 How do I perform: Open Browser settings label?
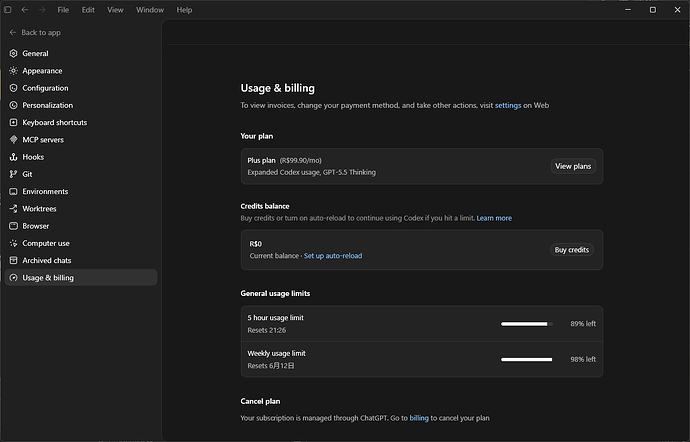[x=36, y=226]
